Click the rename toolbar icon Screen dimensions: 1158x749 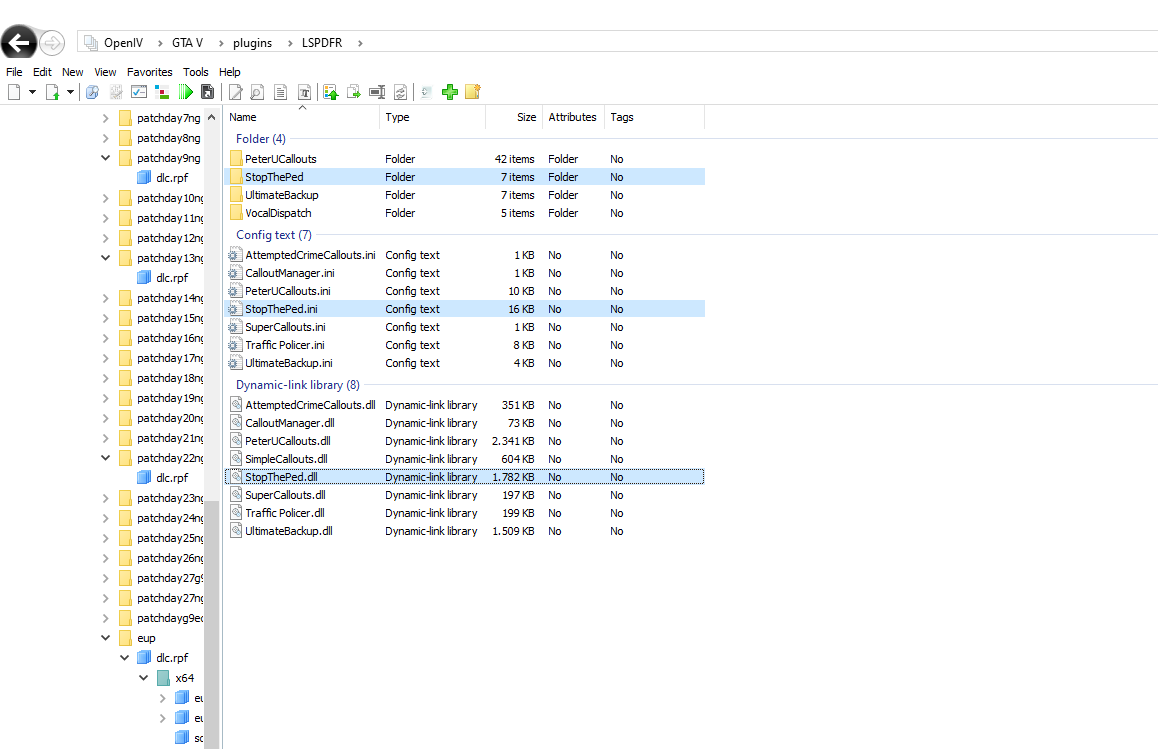(x=377, y=92)
